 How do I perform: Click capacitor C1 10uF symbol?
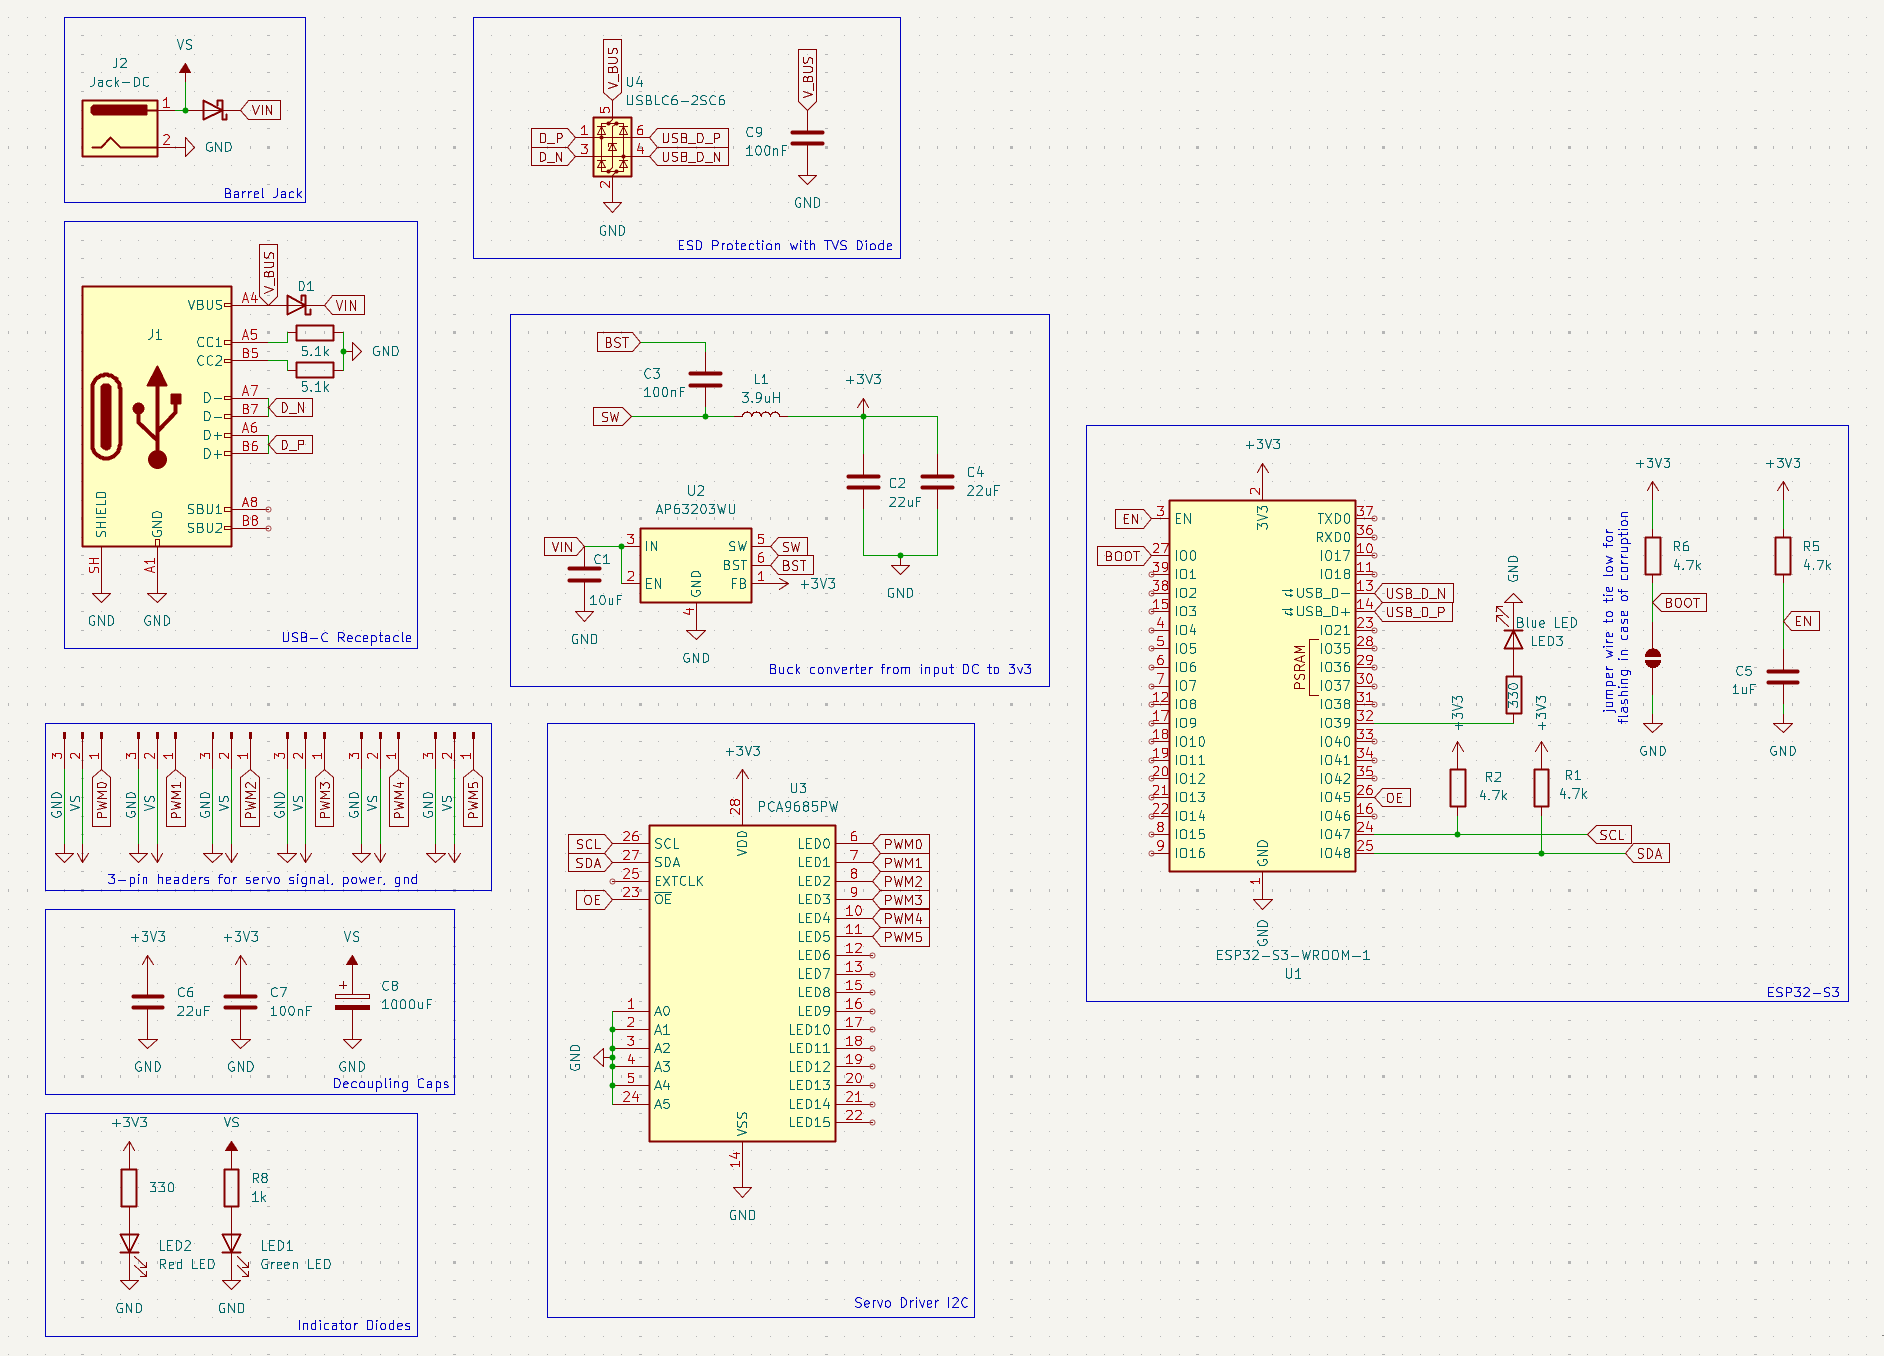tap(584, 574)
